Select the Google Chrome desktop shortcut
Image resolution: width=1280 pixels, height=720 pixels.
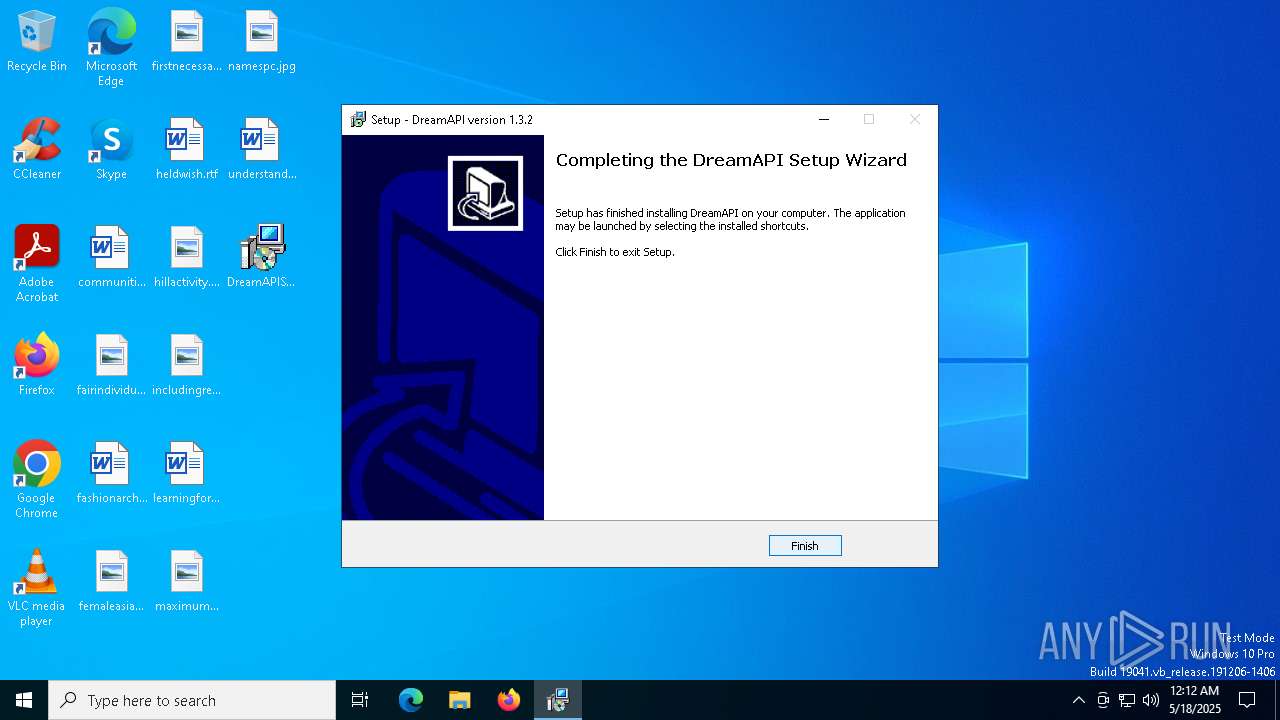(37, 480)
